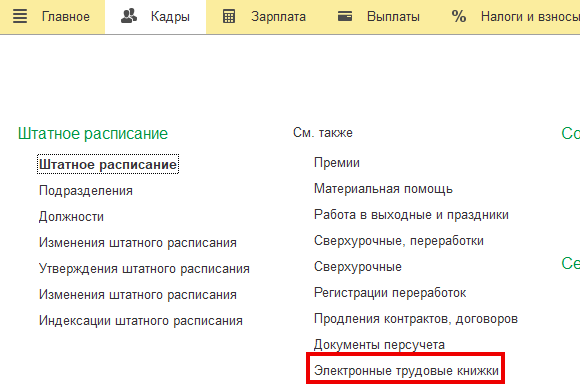Open the Премии link
Viewport: 580px width, 391px height.
pos(337,162)
